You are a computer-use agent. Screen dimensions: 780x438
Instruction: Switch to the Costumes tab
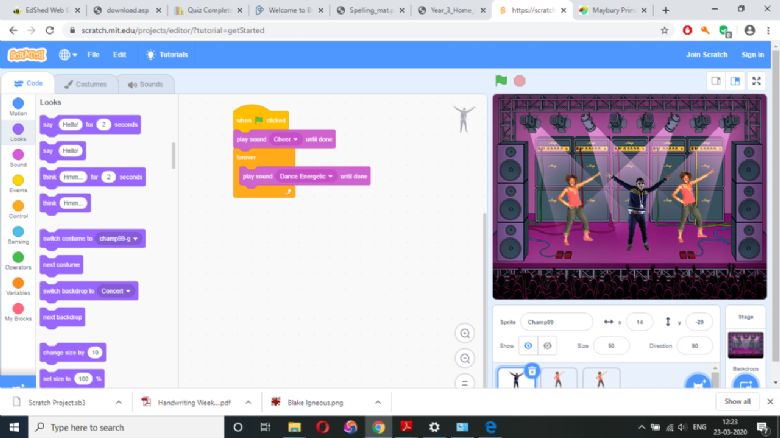[86, 84]
